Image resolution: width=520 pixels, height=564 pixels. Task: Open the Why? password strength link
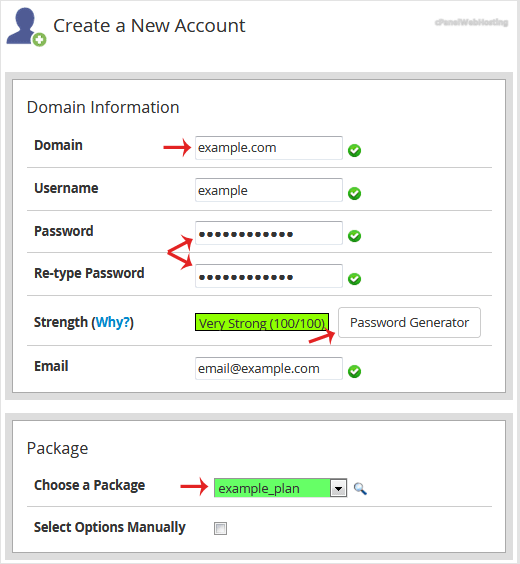114,322
